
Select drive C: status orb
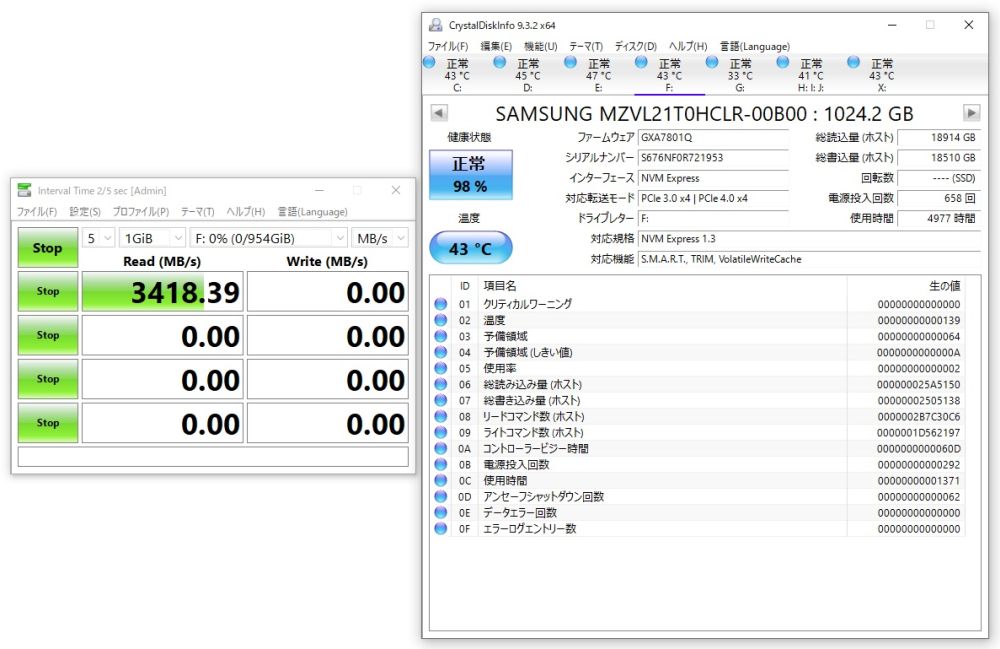pos(429,62)
